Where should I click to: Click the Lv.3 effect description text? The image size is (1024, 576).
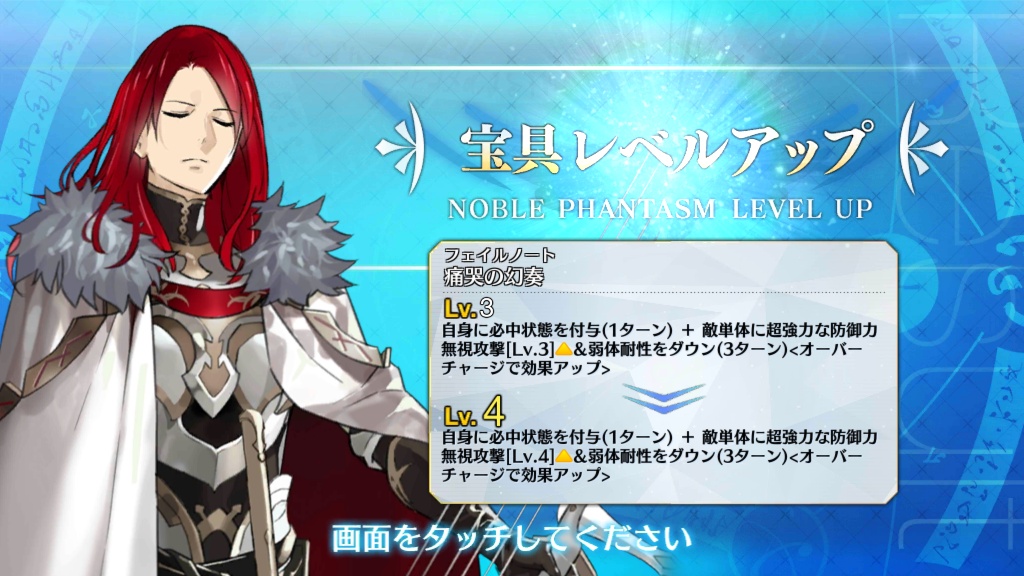click(660, 349)
